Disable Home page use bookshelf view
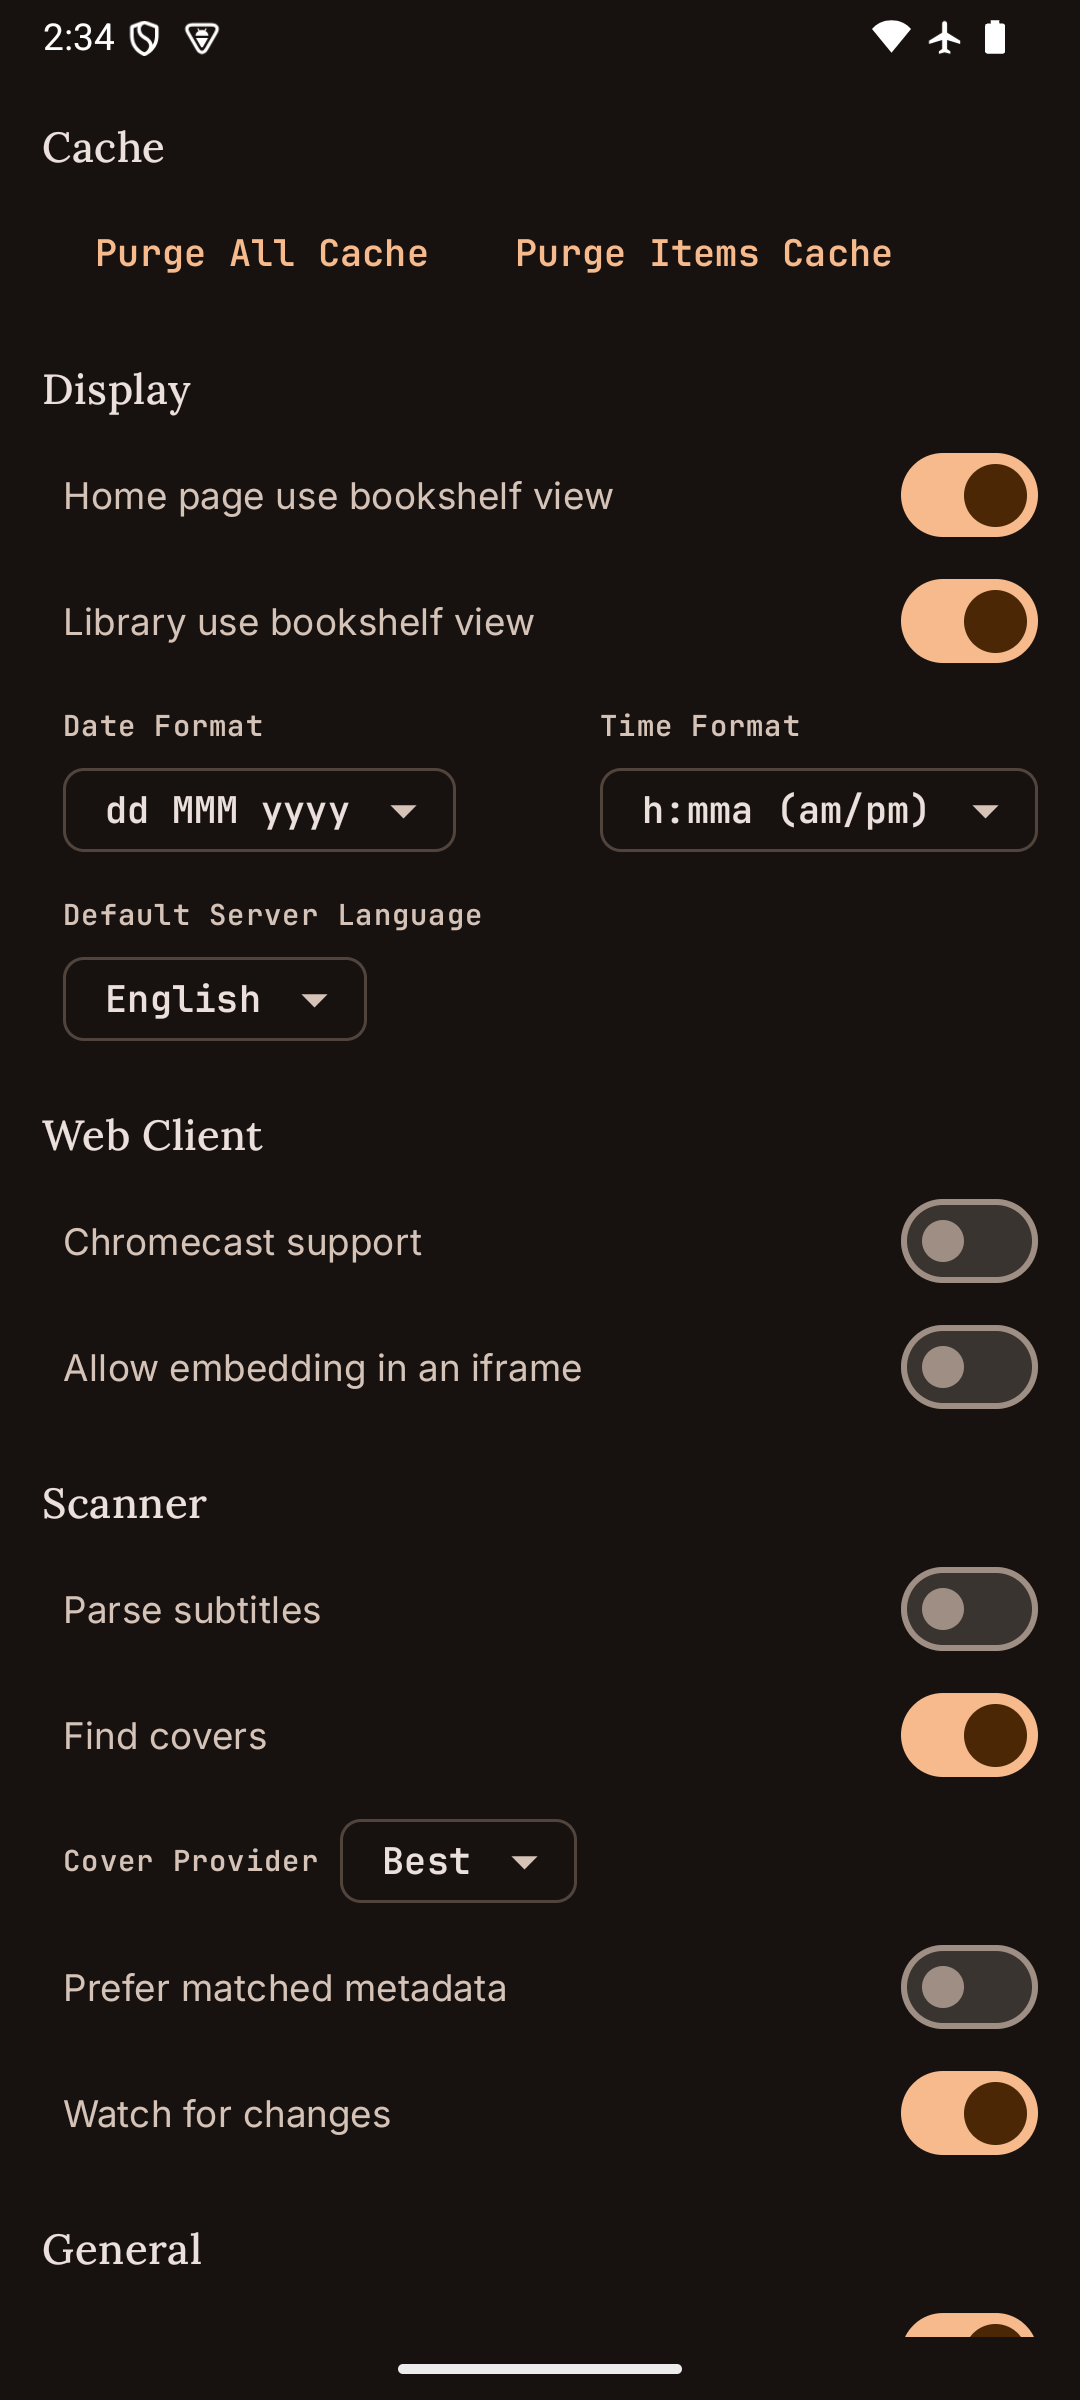 coord(969,496)
